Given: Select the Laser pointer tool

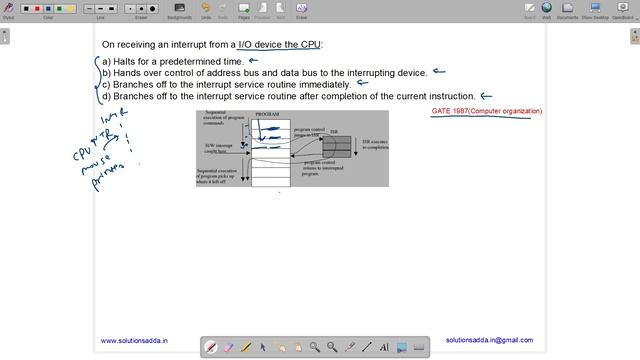Looking at the screenshot, I should 349,347.
